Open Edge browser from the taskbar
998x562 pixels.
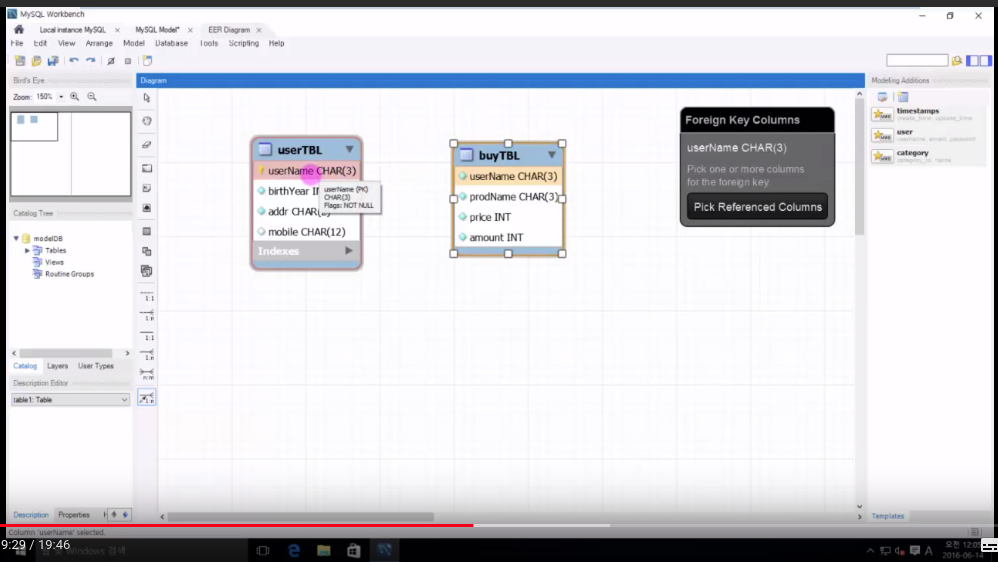point(293,550)
